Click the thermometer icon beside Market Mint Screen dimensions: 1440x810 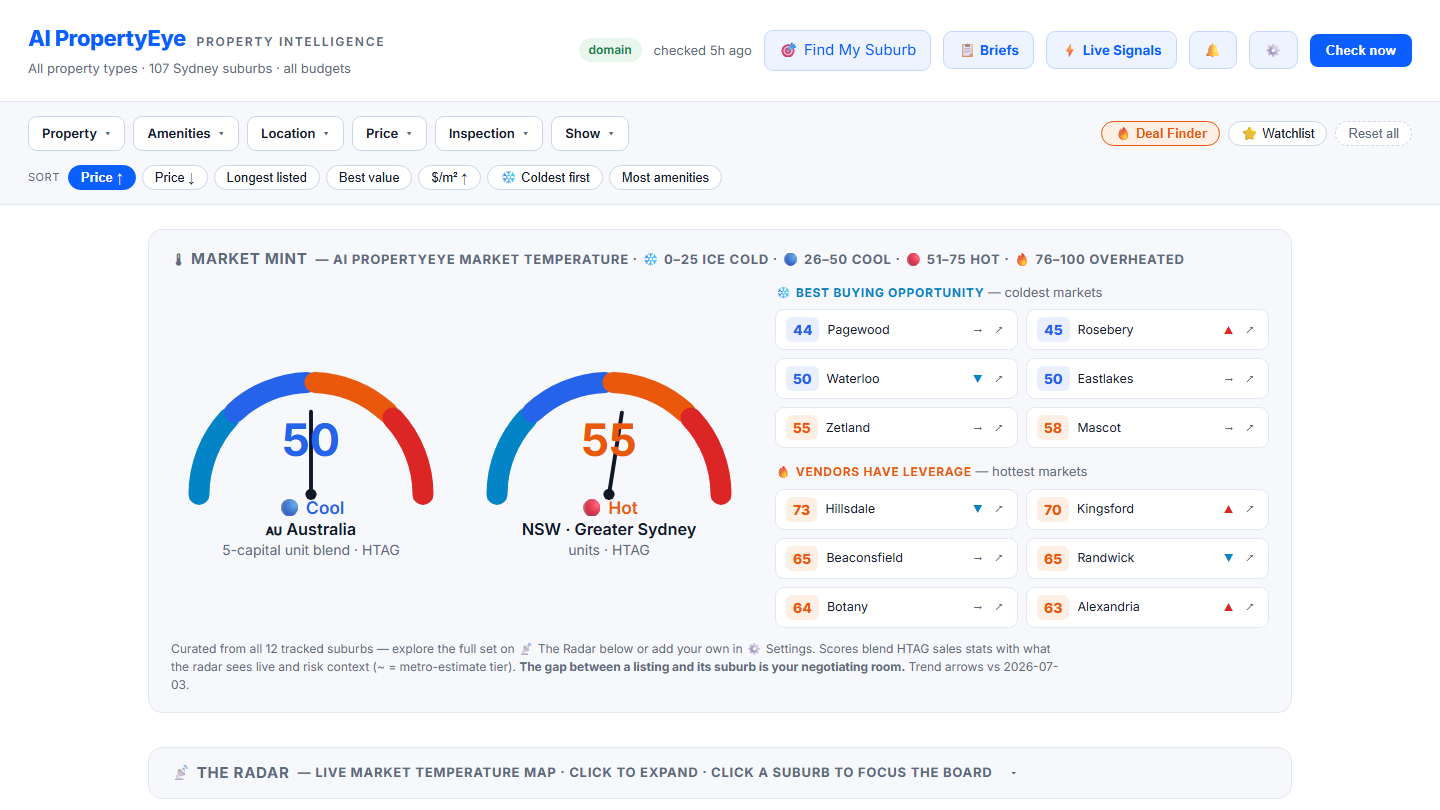click(x=178, y=260)
